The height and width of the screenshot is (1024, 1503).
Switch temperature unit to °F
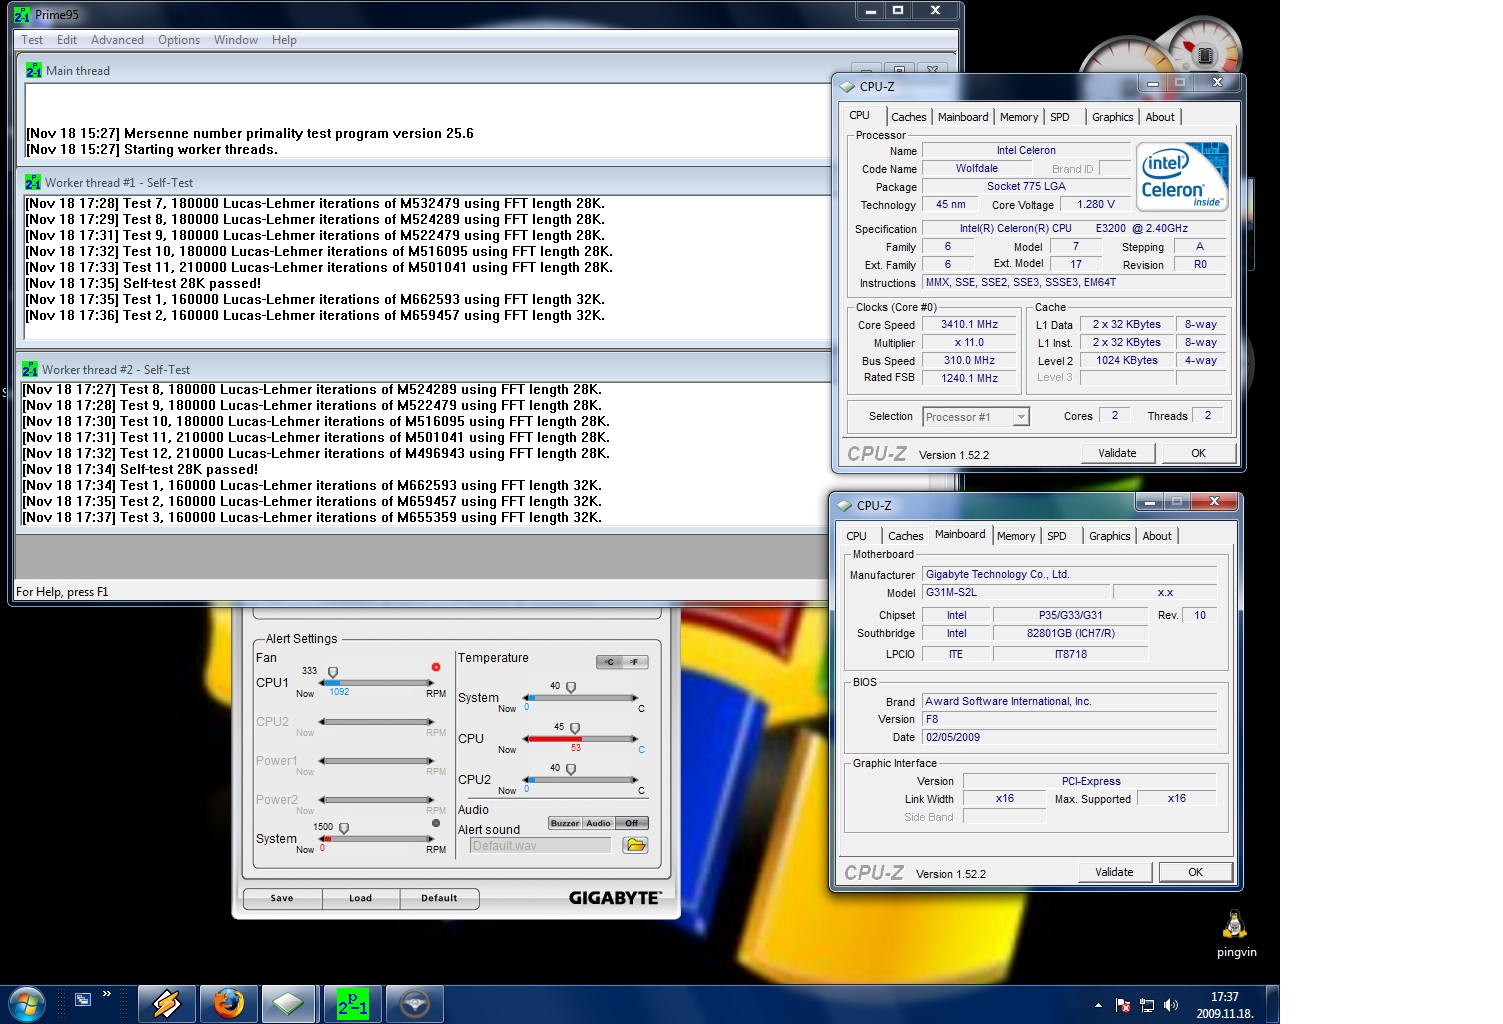coord(635,662)
